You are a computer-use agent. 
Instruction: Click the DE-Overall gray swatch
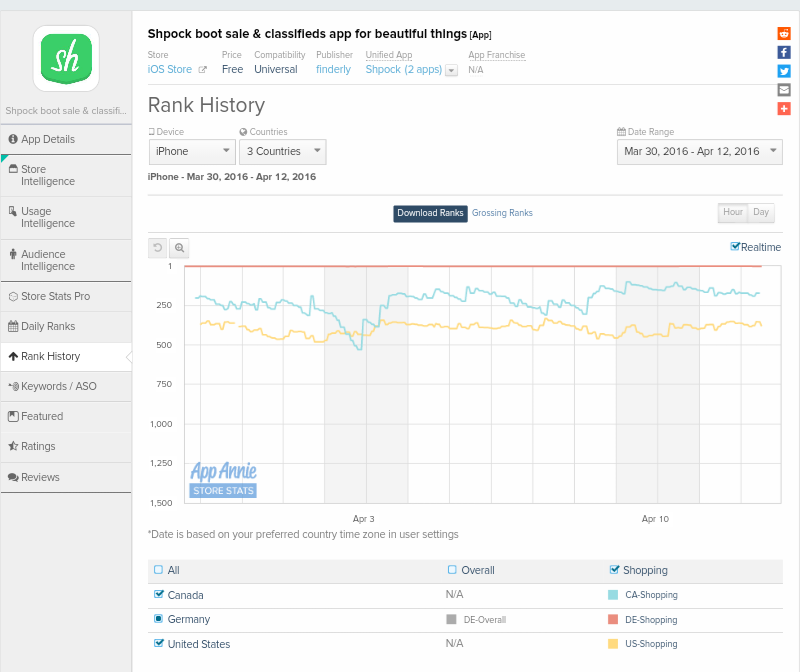pos(451,619)
